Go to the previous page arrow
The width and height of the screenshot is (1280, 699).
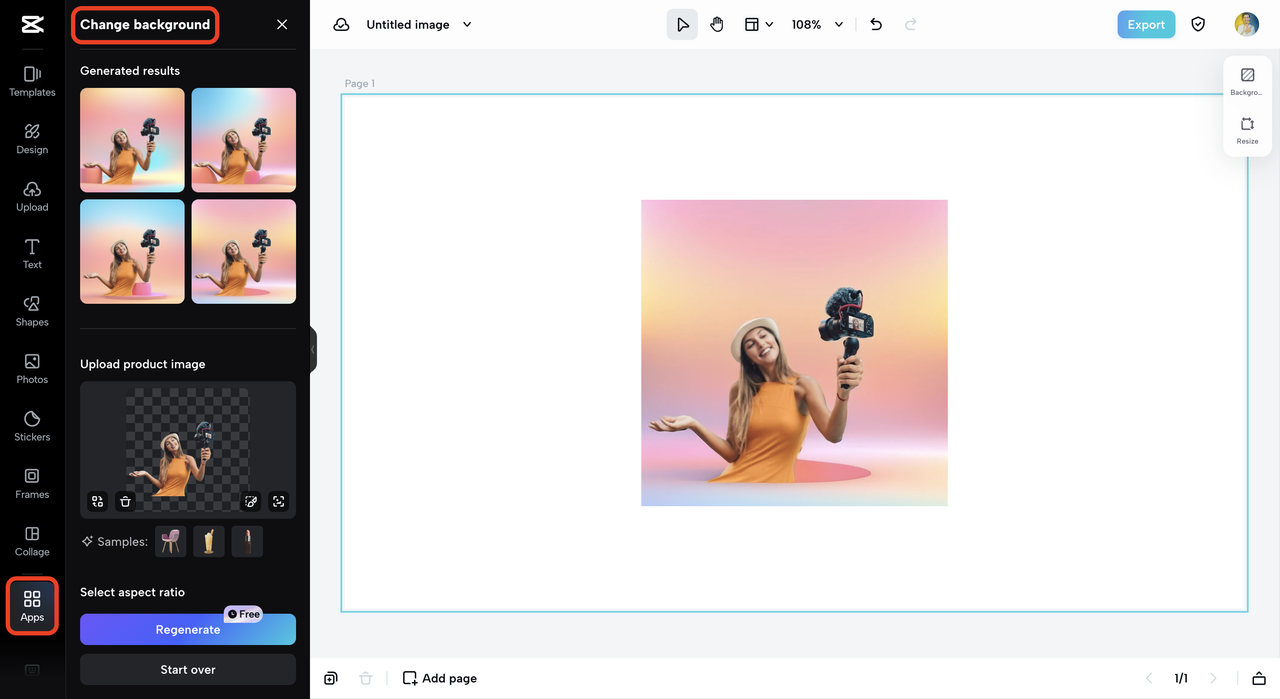pyautogui.click(x=1149, y=678)
